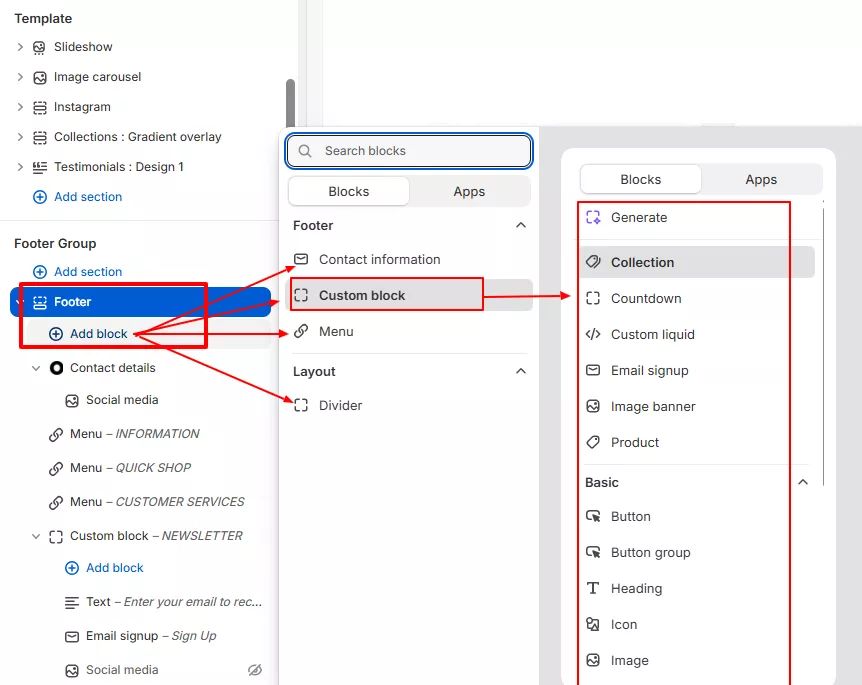The width and height of the screenshot is (862, 685).
Task: Click the Contact information envelope icon
Action: click(x=301, y=260)
